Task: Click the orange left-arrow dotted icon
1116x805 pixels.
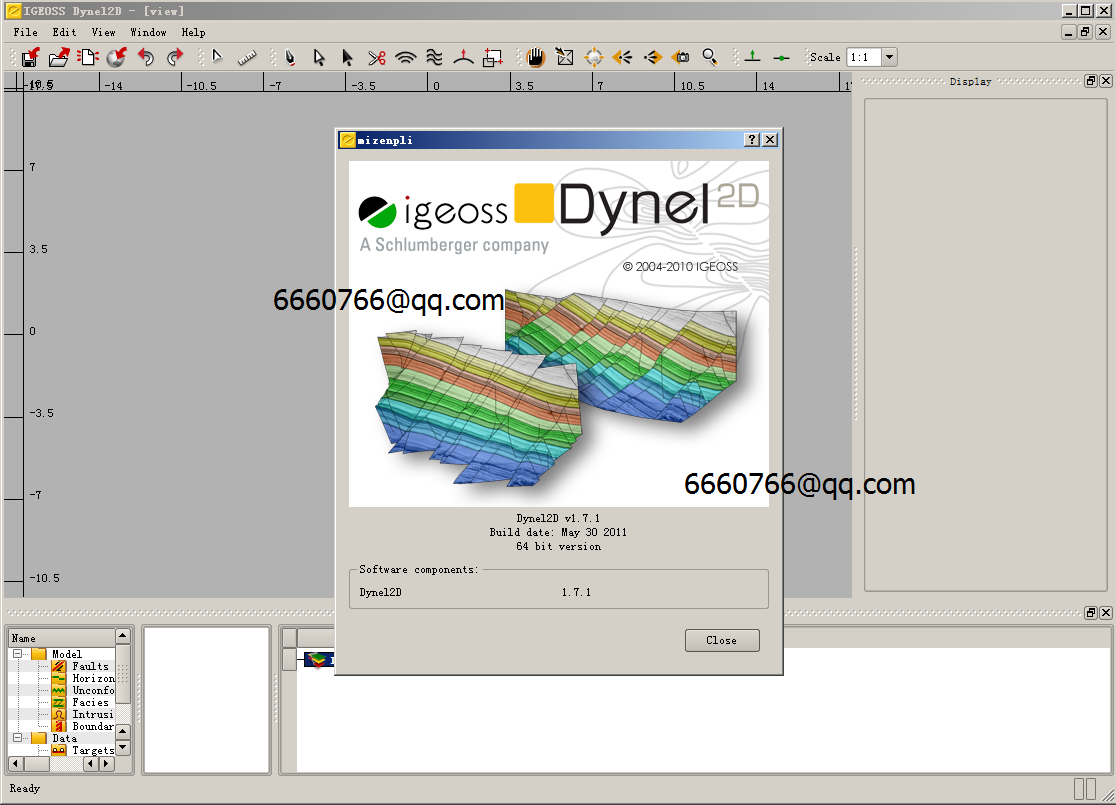Action: pyautogui.click(x=623, y=58)
